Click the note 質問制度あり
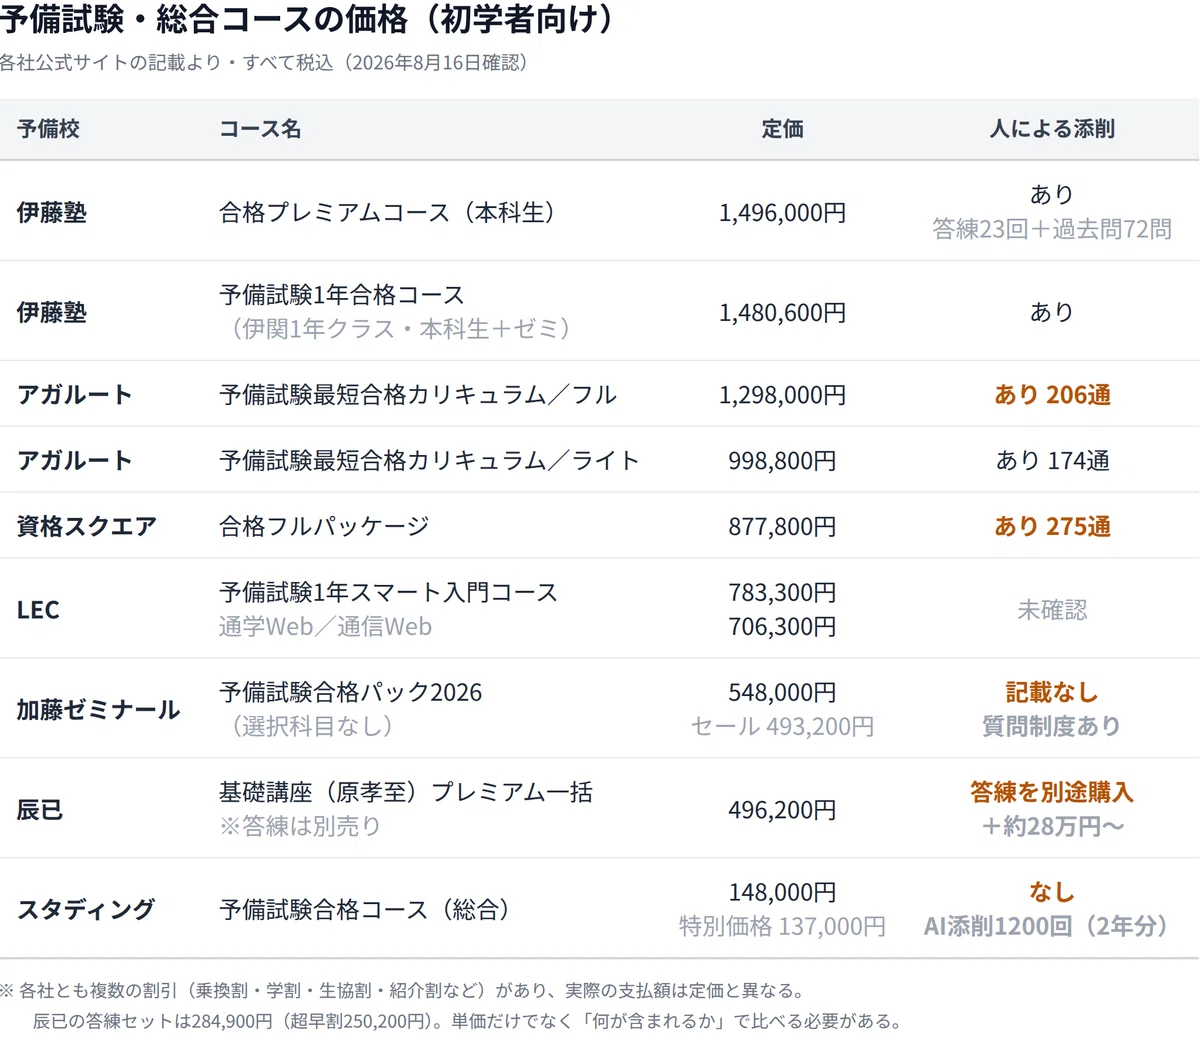The image size is (1200, 1037). coord(1052,727)
